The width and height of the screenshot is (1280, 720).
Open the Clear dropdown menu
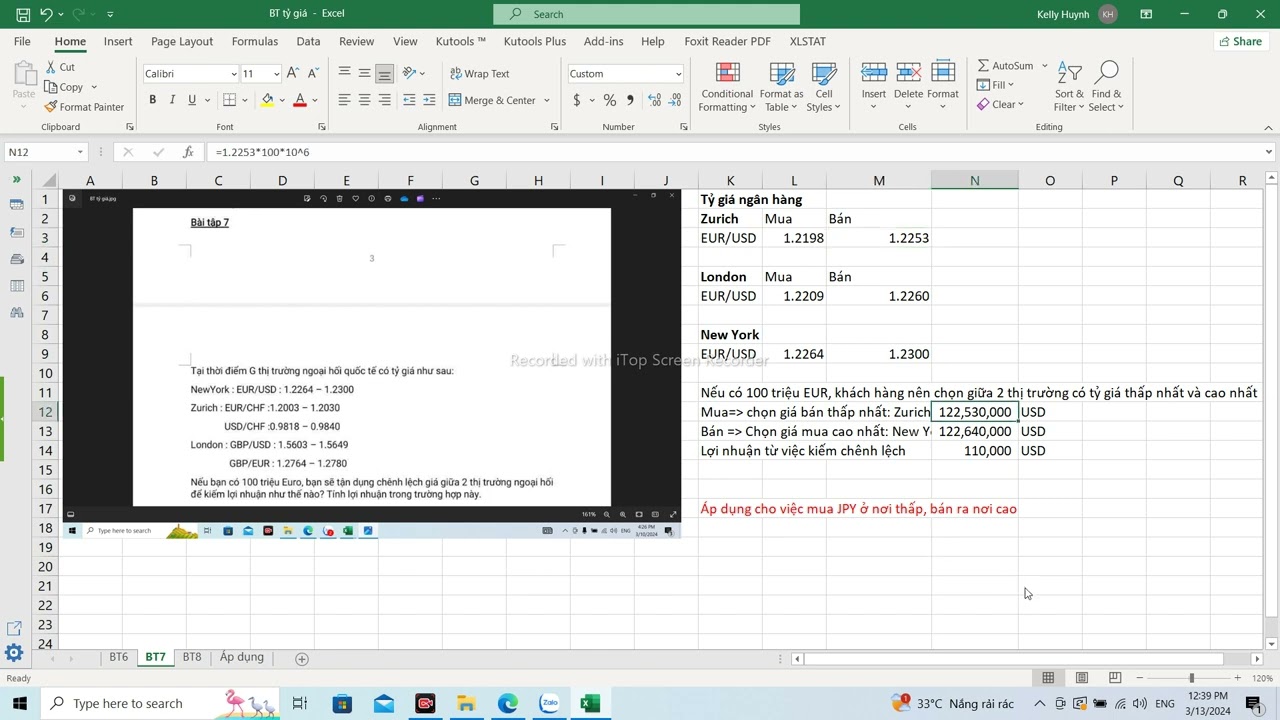click(1000, 104)
